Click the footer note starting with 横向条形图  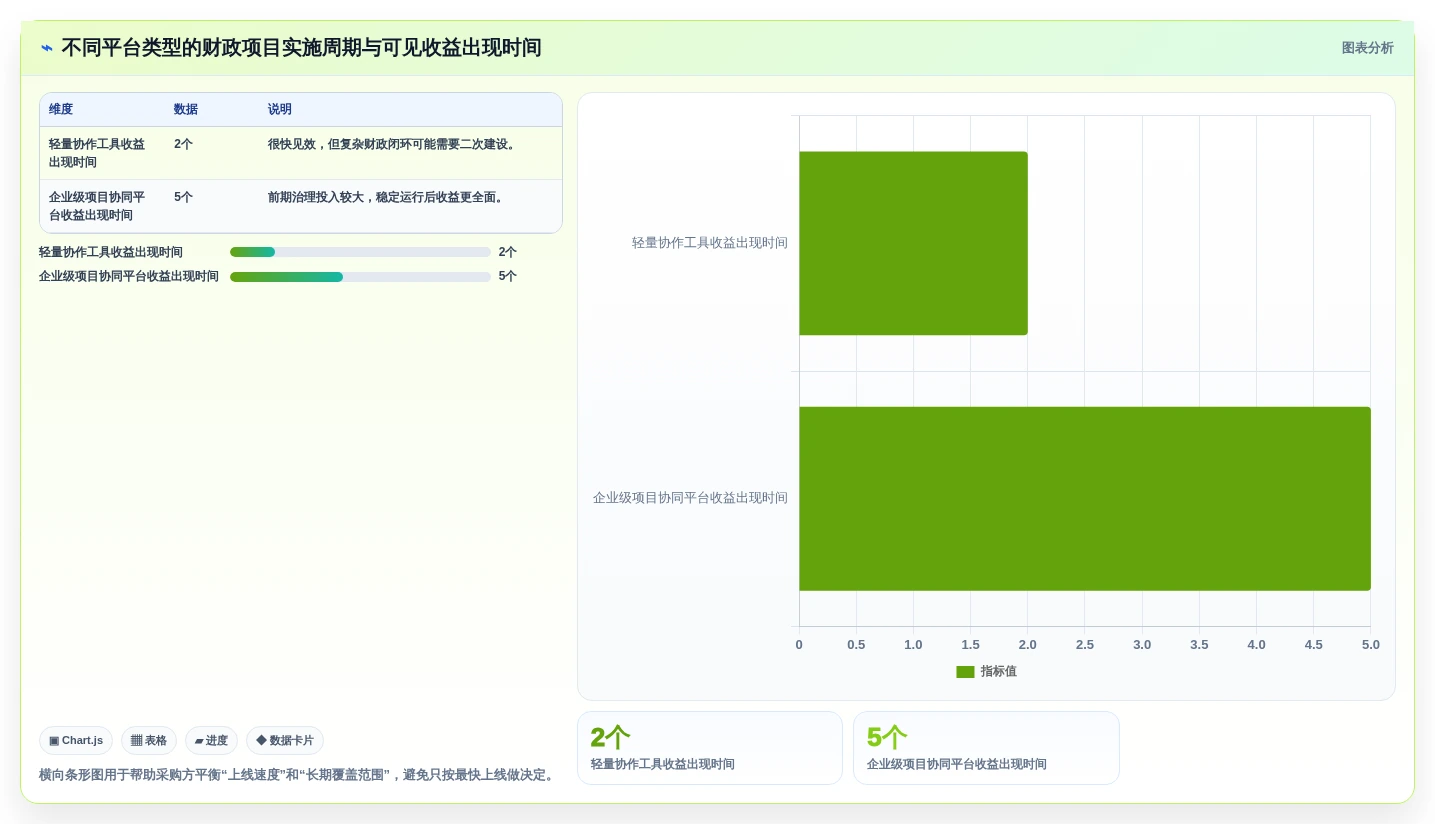(298, 775)
